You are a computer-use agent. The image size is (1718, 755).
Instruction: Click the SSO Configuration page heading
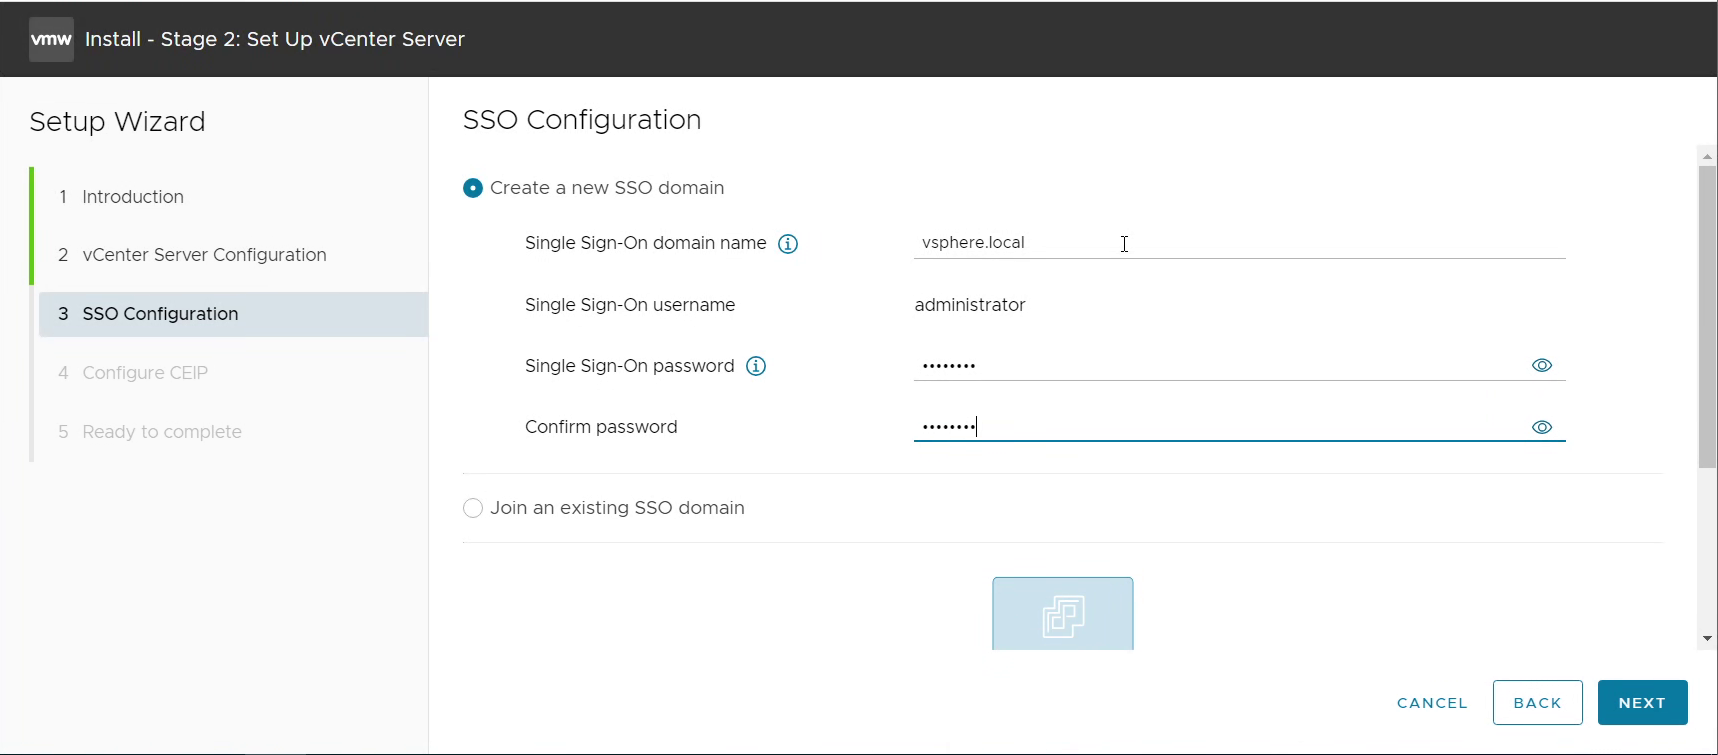(582, 120)
